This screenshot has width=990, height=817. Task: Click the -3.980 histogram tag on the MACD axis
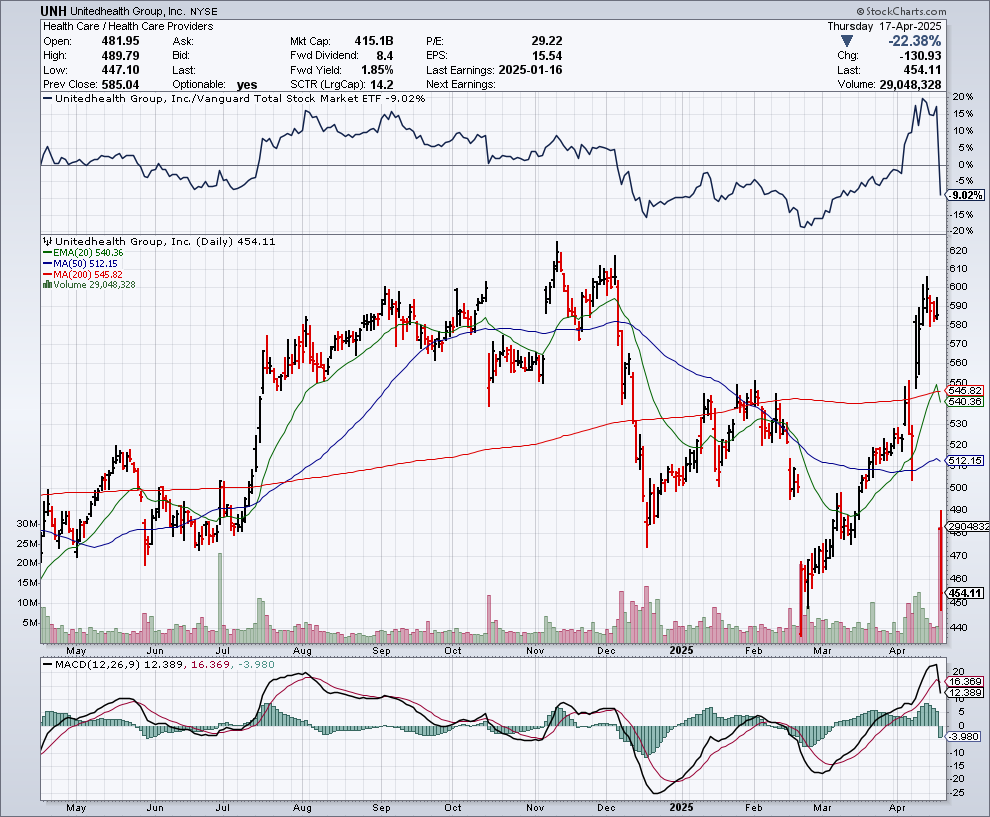(965, 737)
